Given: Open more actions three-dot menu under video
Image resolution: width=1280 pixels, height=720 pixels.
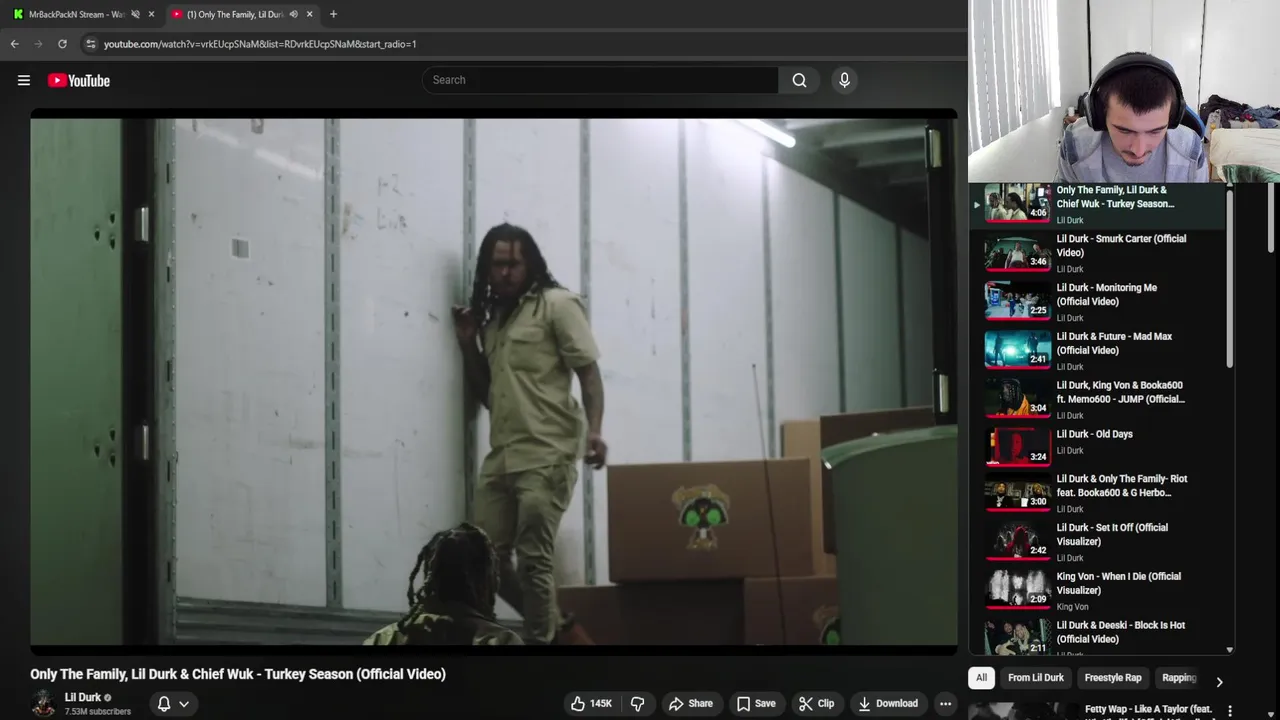Looking at the screenshot, I should pos(945,703).
